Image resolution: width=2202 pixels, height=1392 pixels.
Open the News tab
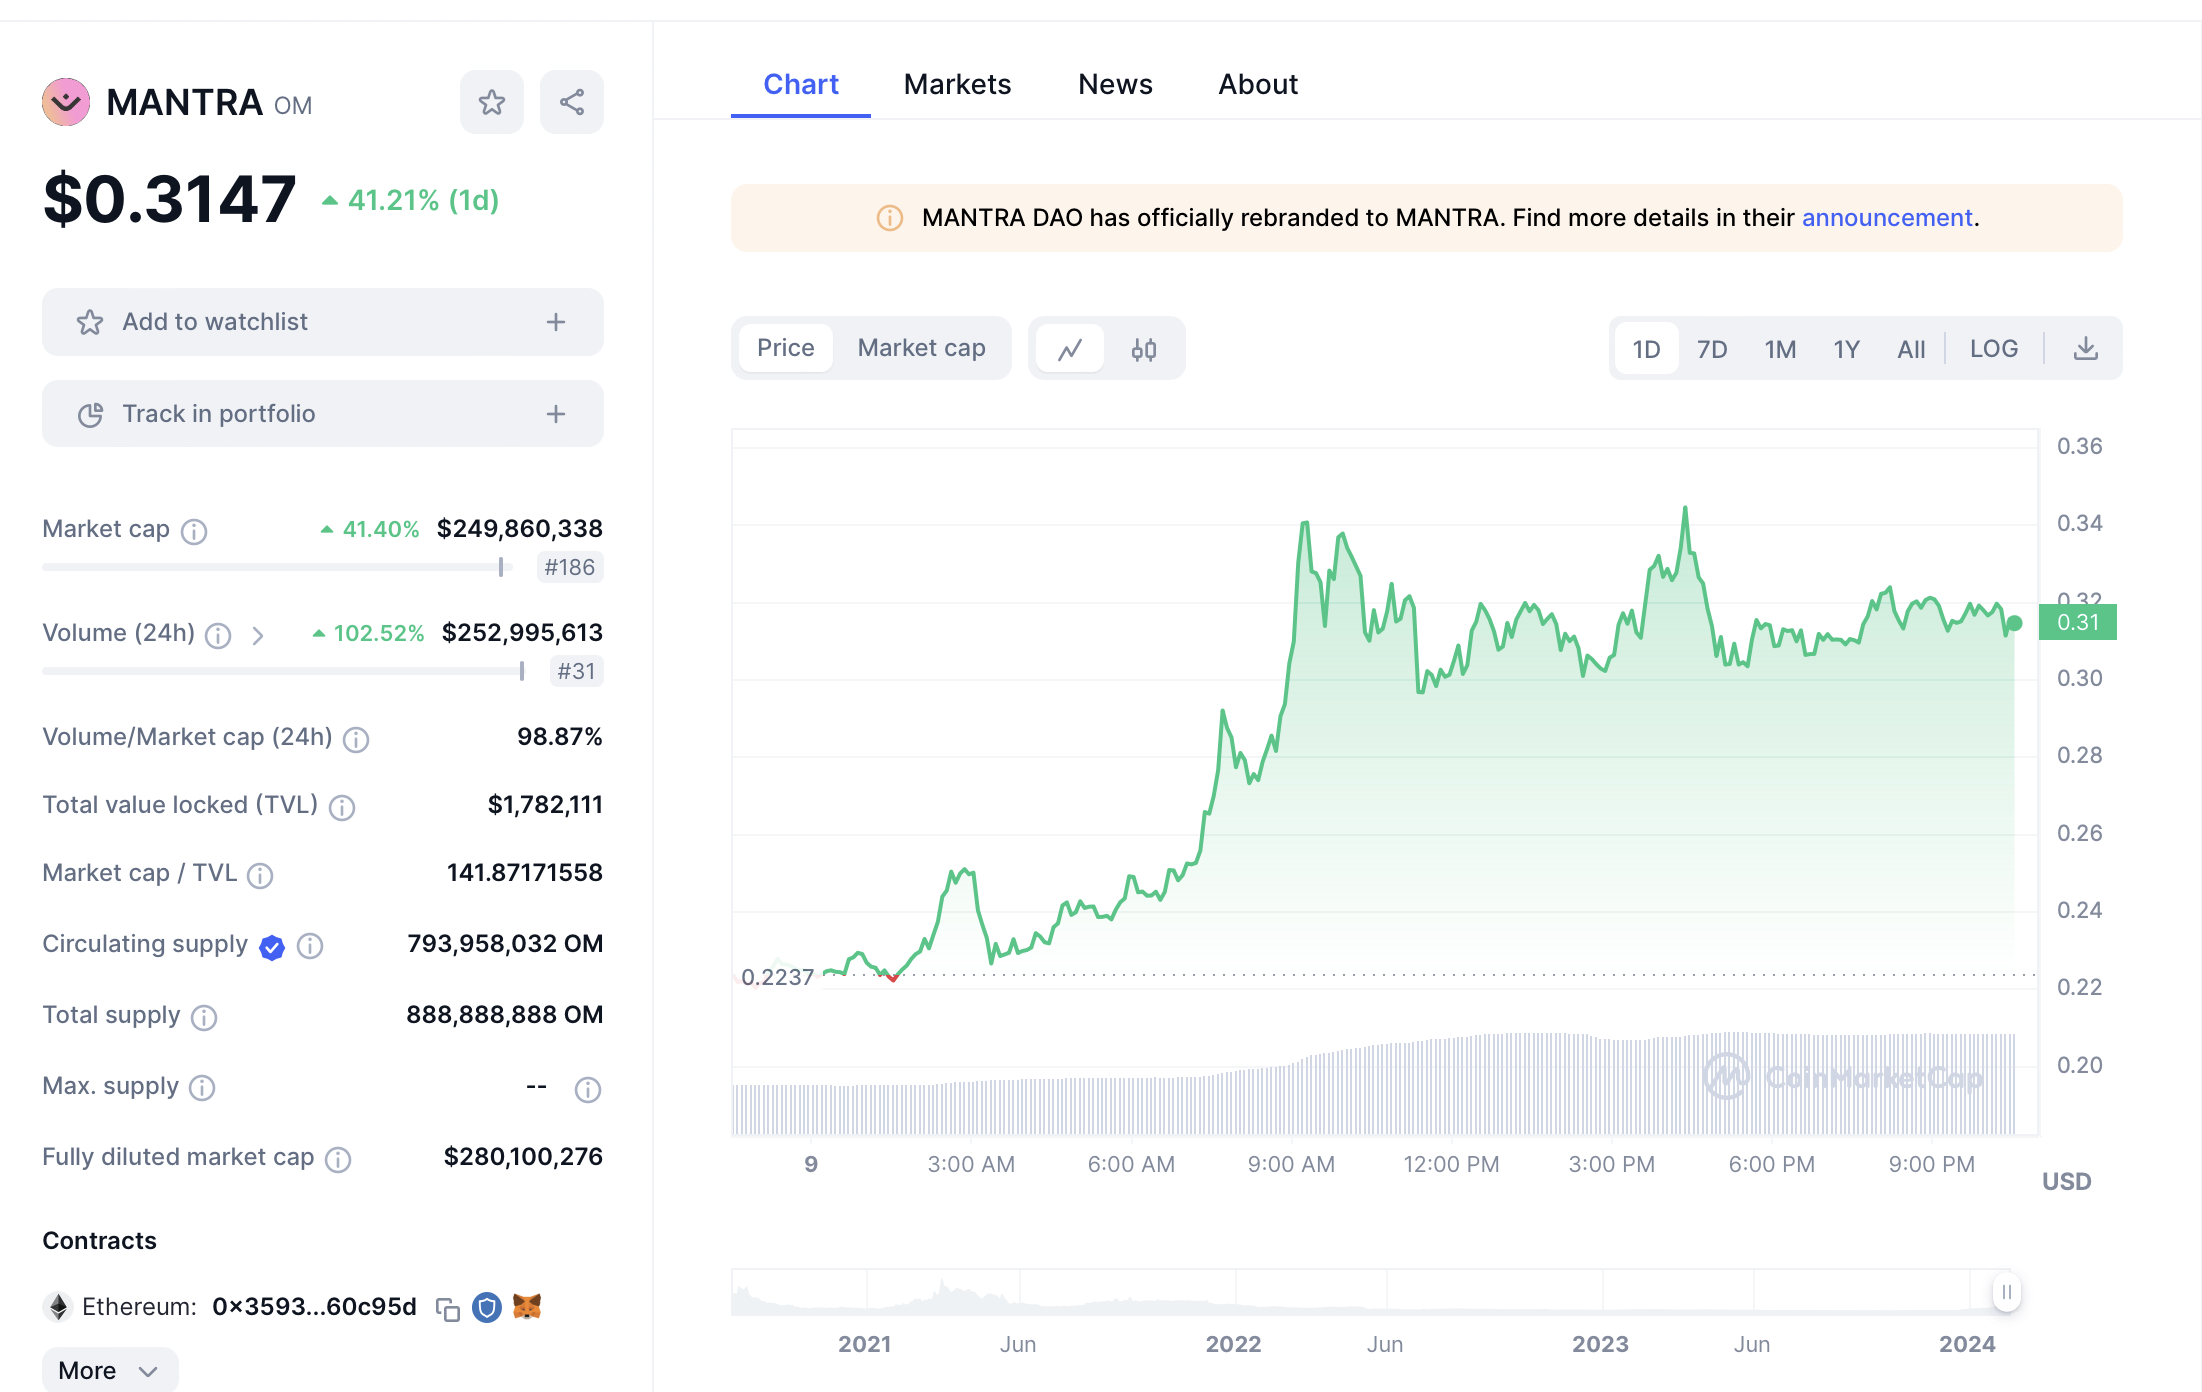pos(1115,84)
